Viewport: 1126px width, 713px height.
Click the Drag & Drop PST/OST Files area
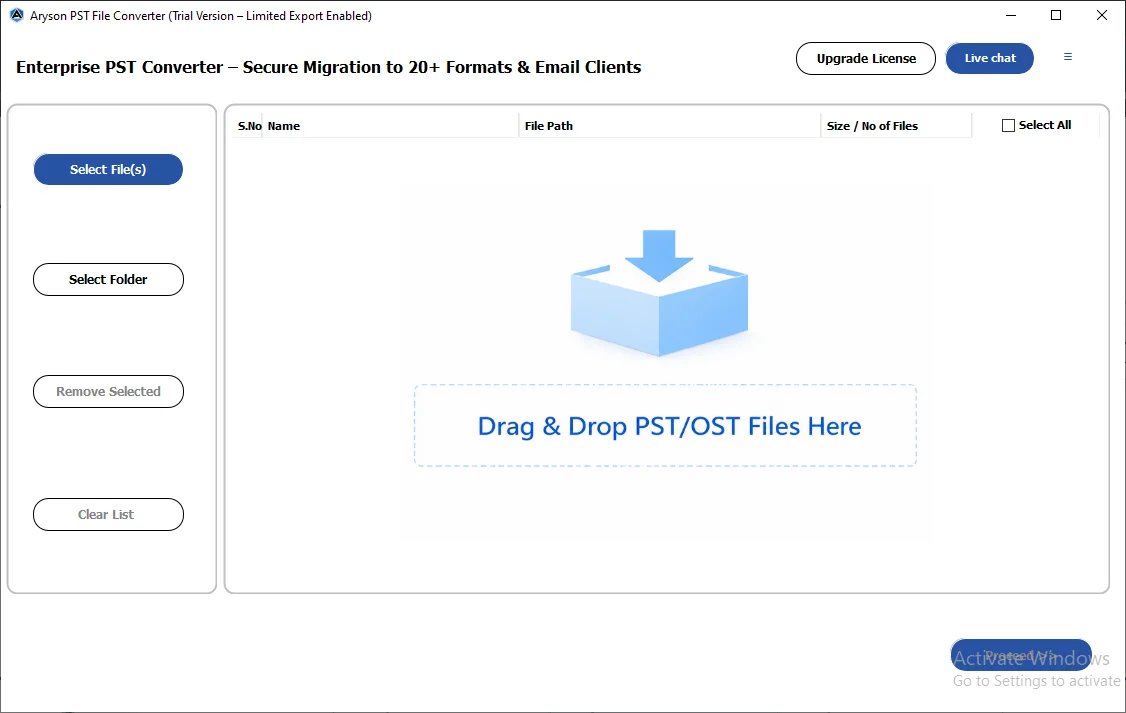point(665,426)
